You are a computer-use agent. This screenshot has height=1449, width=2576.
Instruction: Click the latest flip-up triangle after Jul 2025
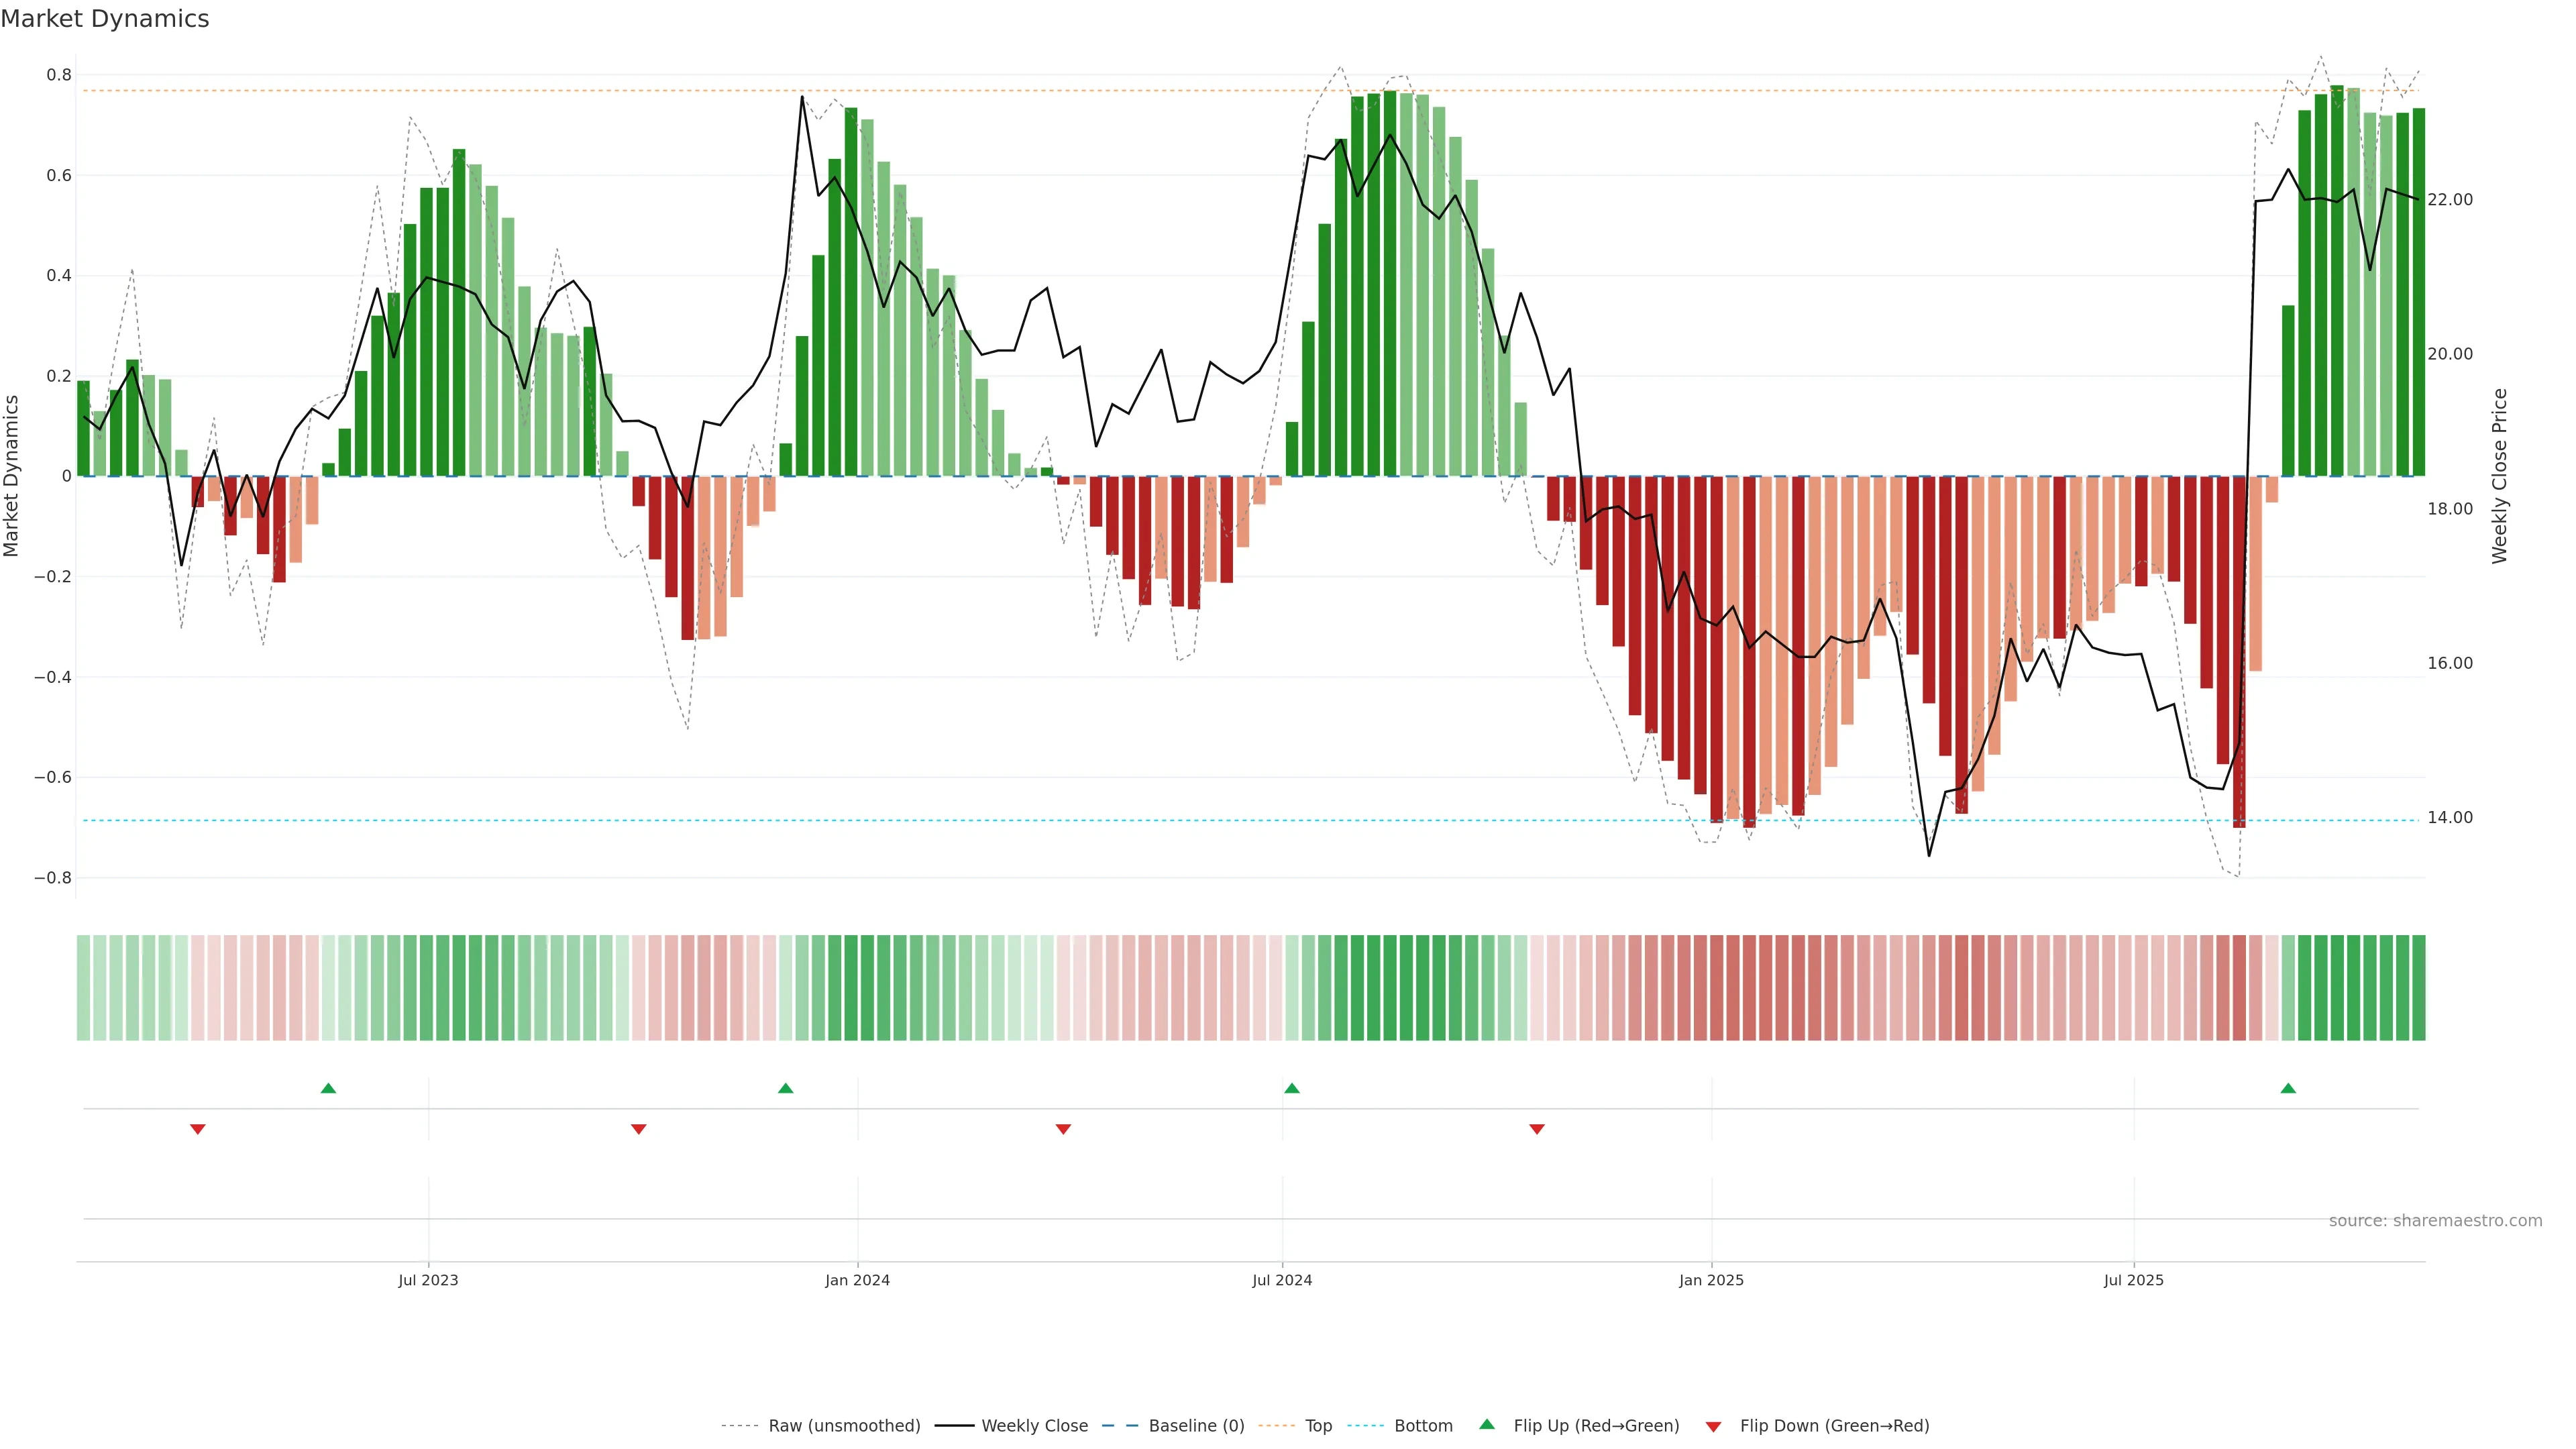tap(2288, 1088)
